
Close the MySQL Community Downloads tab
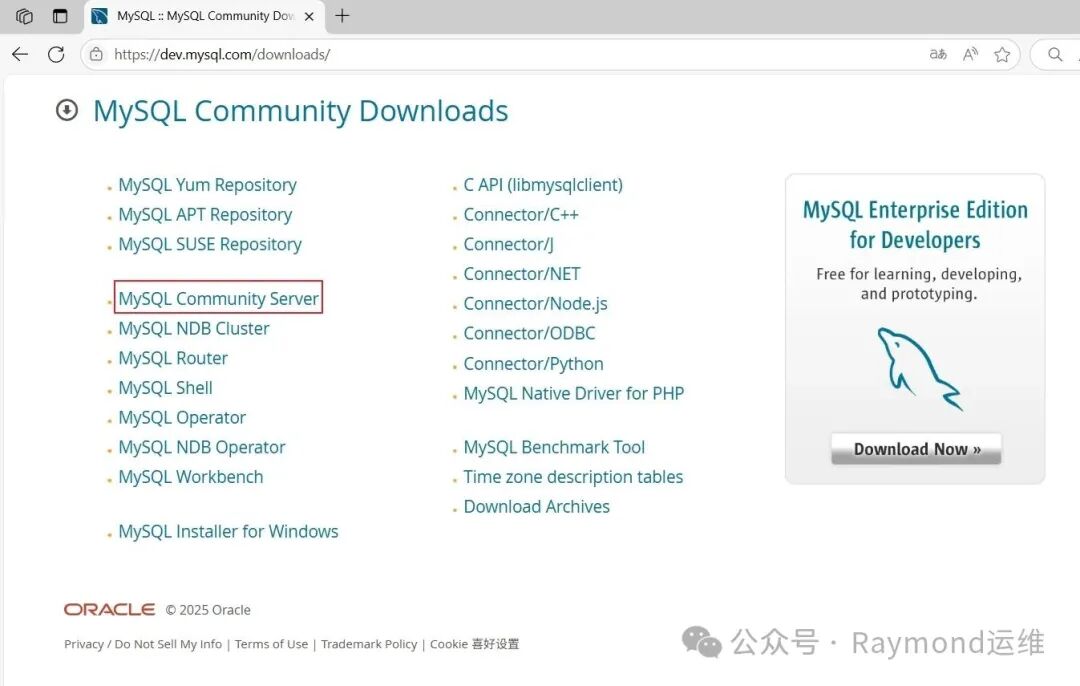[309, 17]
